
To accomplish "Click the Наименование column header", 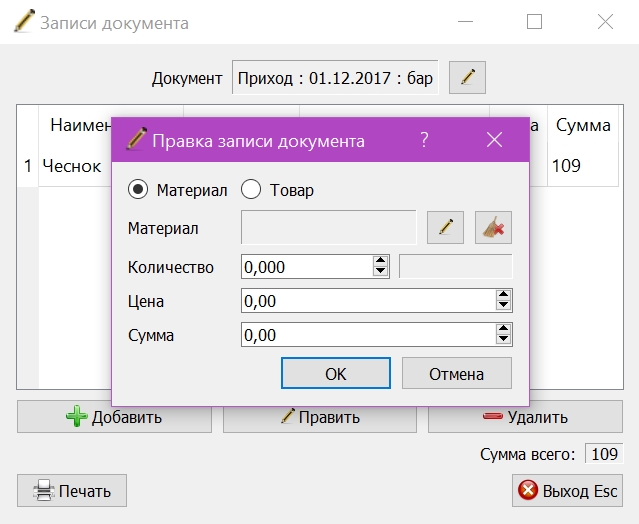I will coord(80,125).
